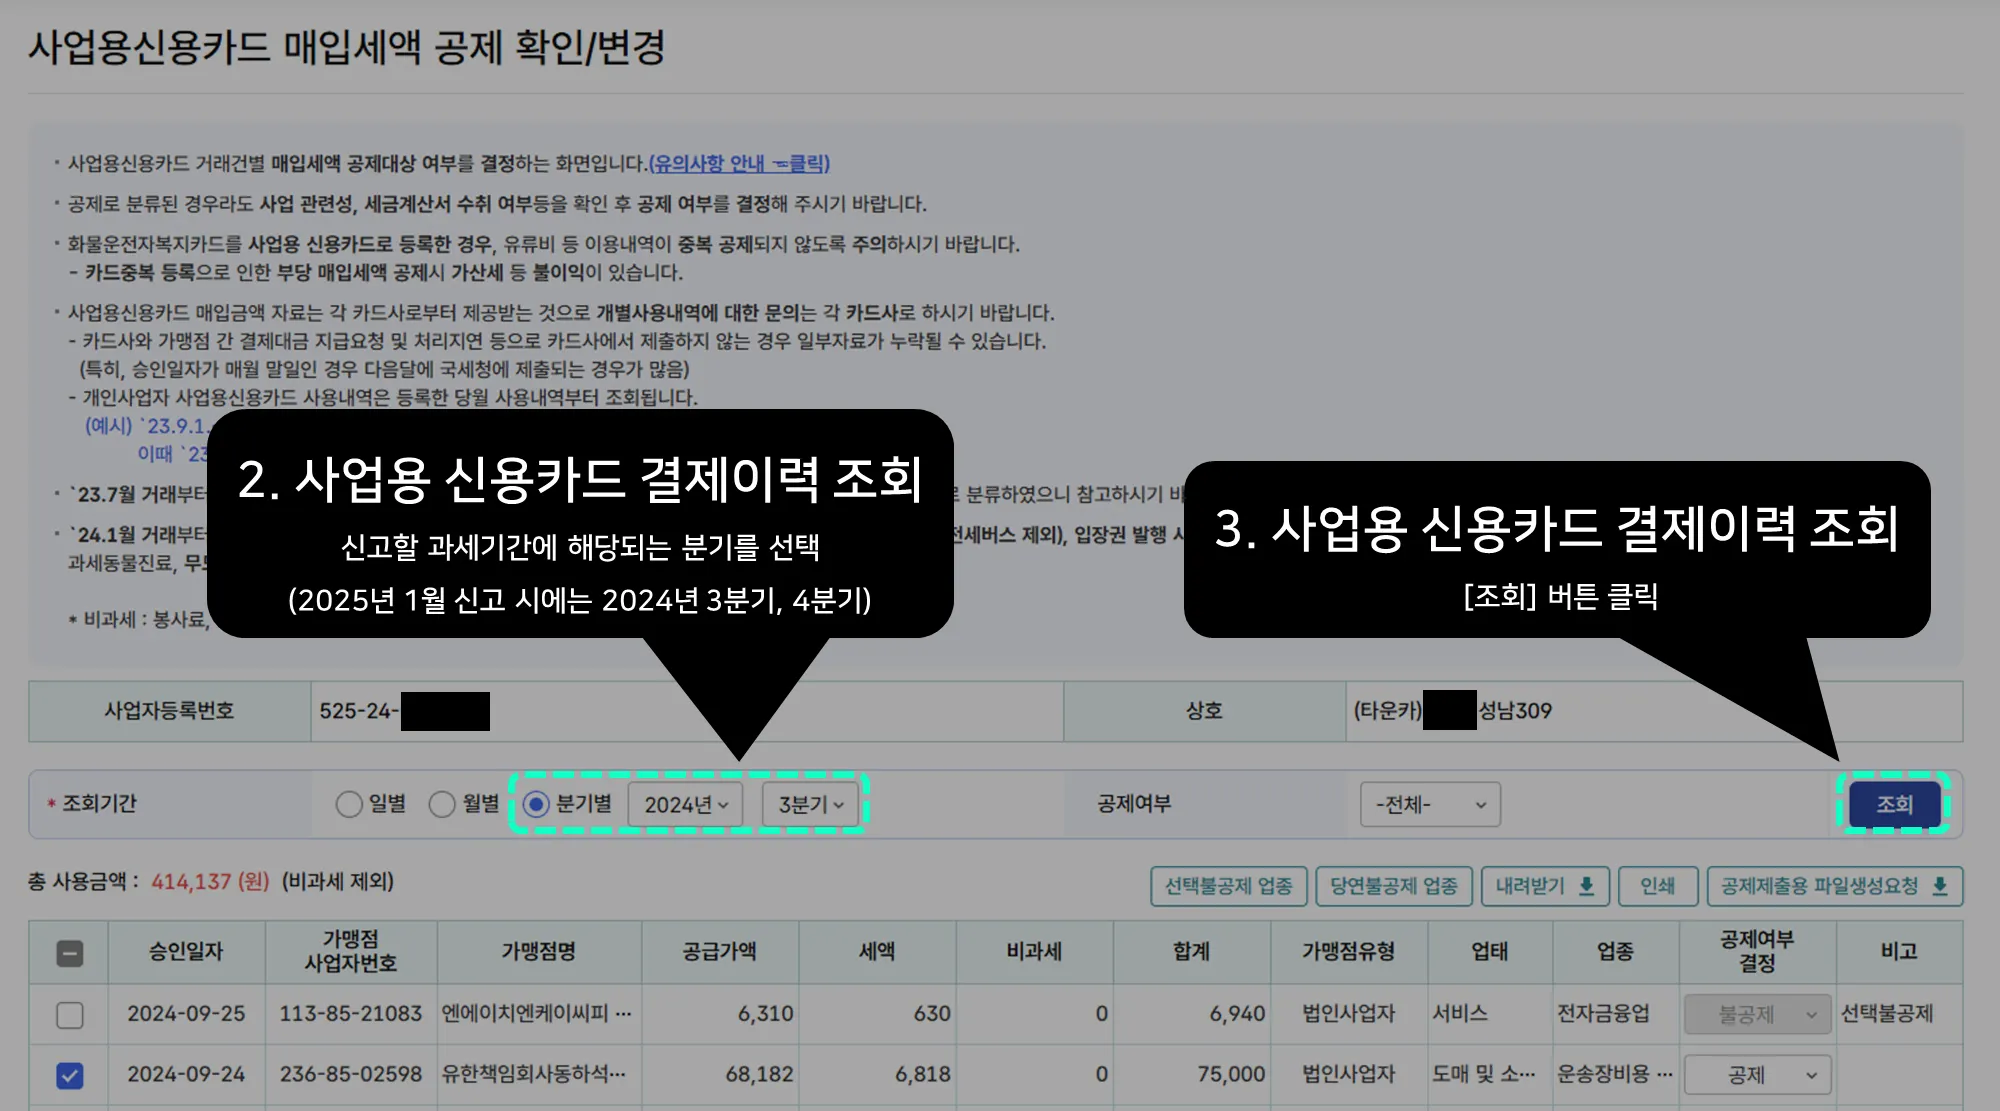Screen dimensions: 2000x1111
Task: Open 선택불공제 업종 list
Action: coord(1228,886)
